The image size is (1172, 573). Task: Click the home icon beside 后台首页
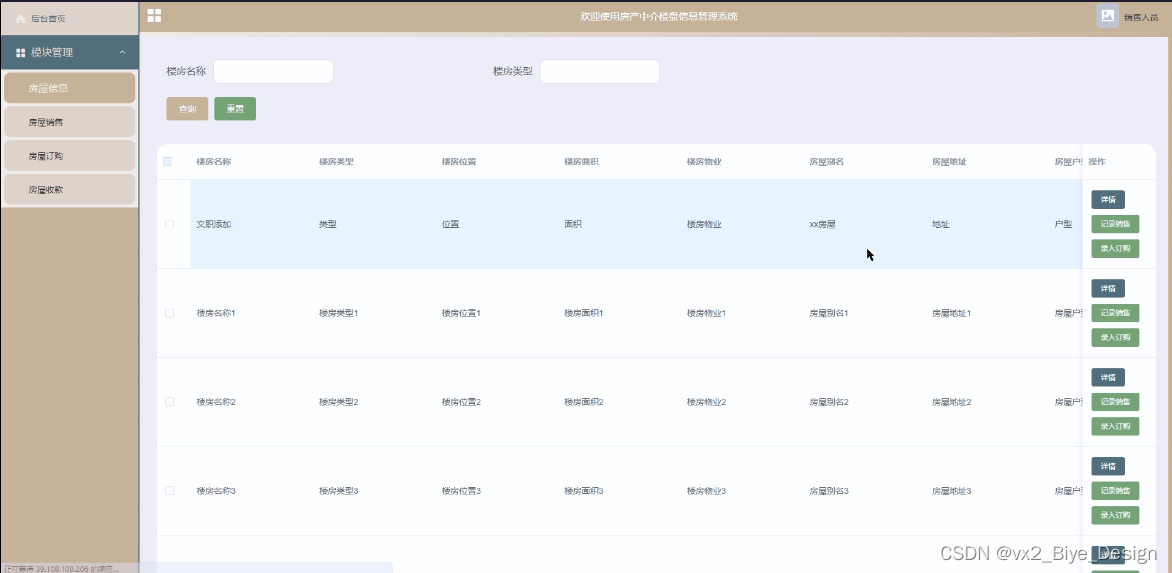coord(20,19)
